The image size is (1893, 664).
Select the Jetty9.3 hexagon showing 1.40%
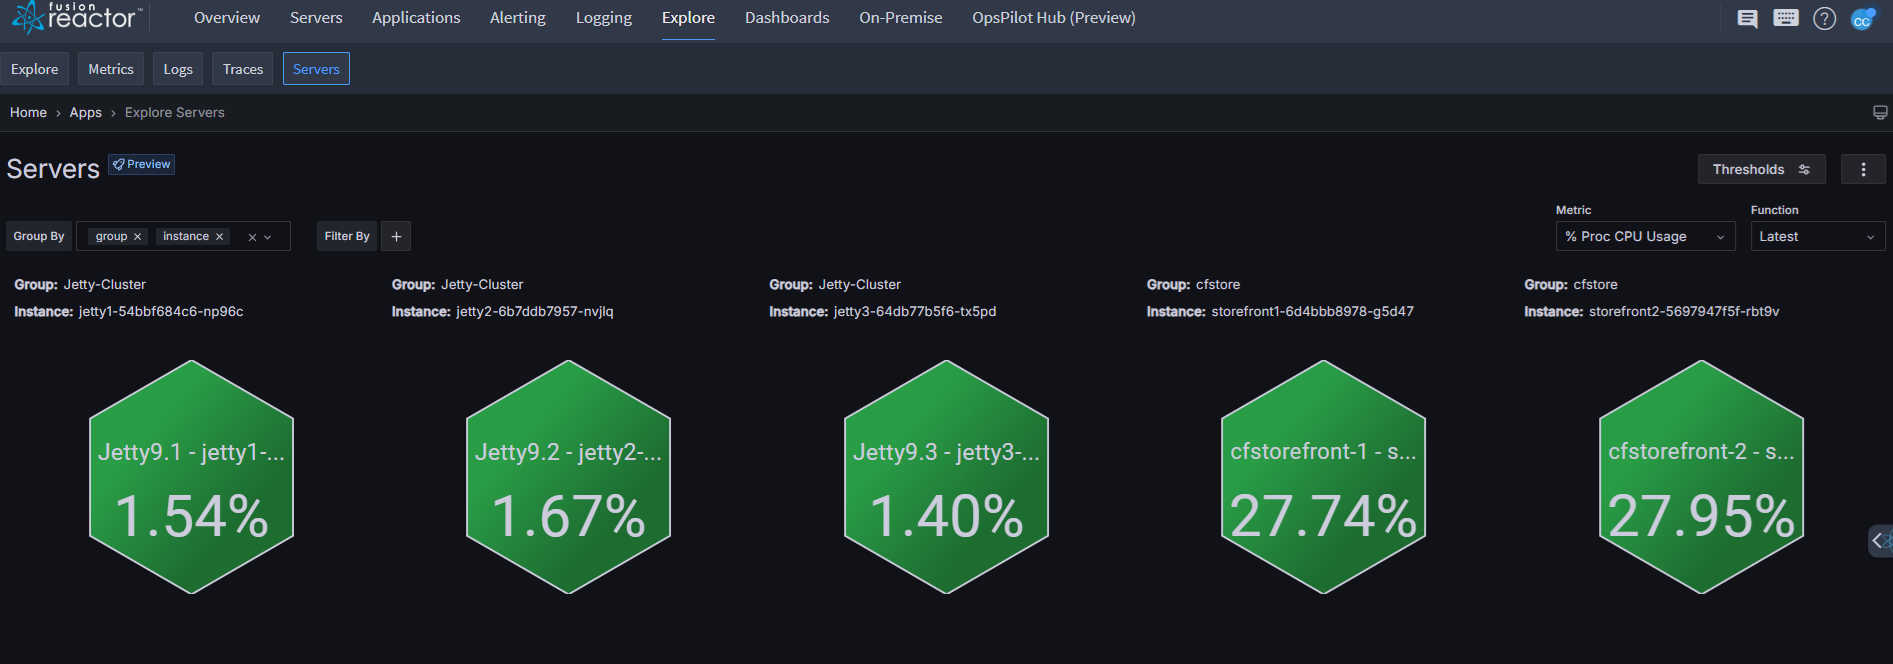pos(946,477)
